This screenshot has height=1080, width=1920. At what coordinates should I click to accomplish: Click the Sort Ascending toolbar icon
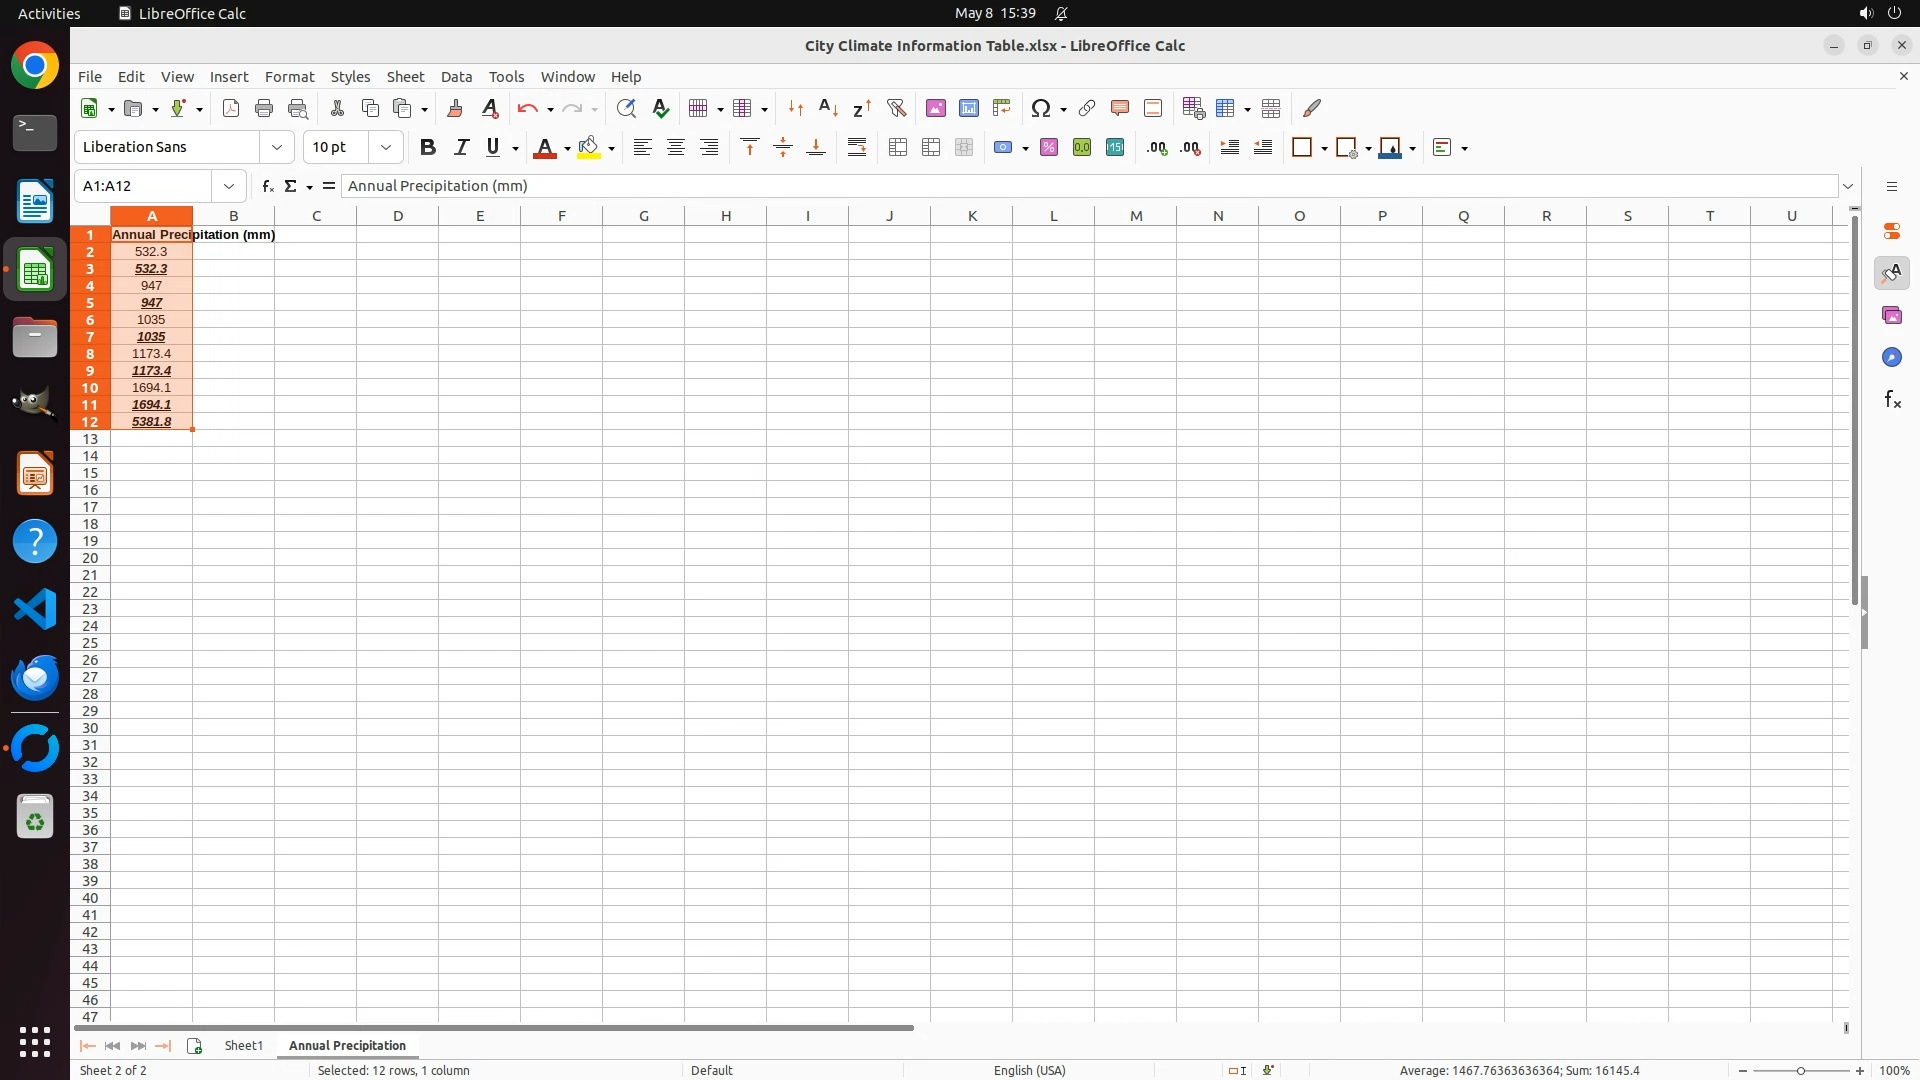828,108
